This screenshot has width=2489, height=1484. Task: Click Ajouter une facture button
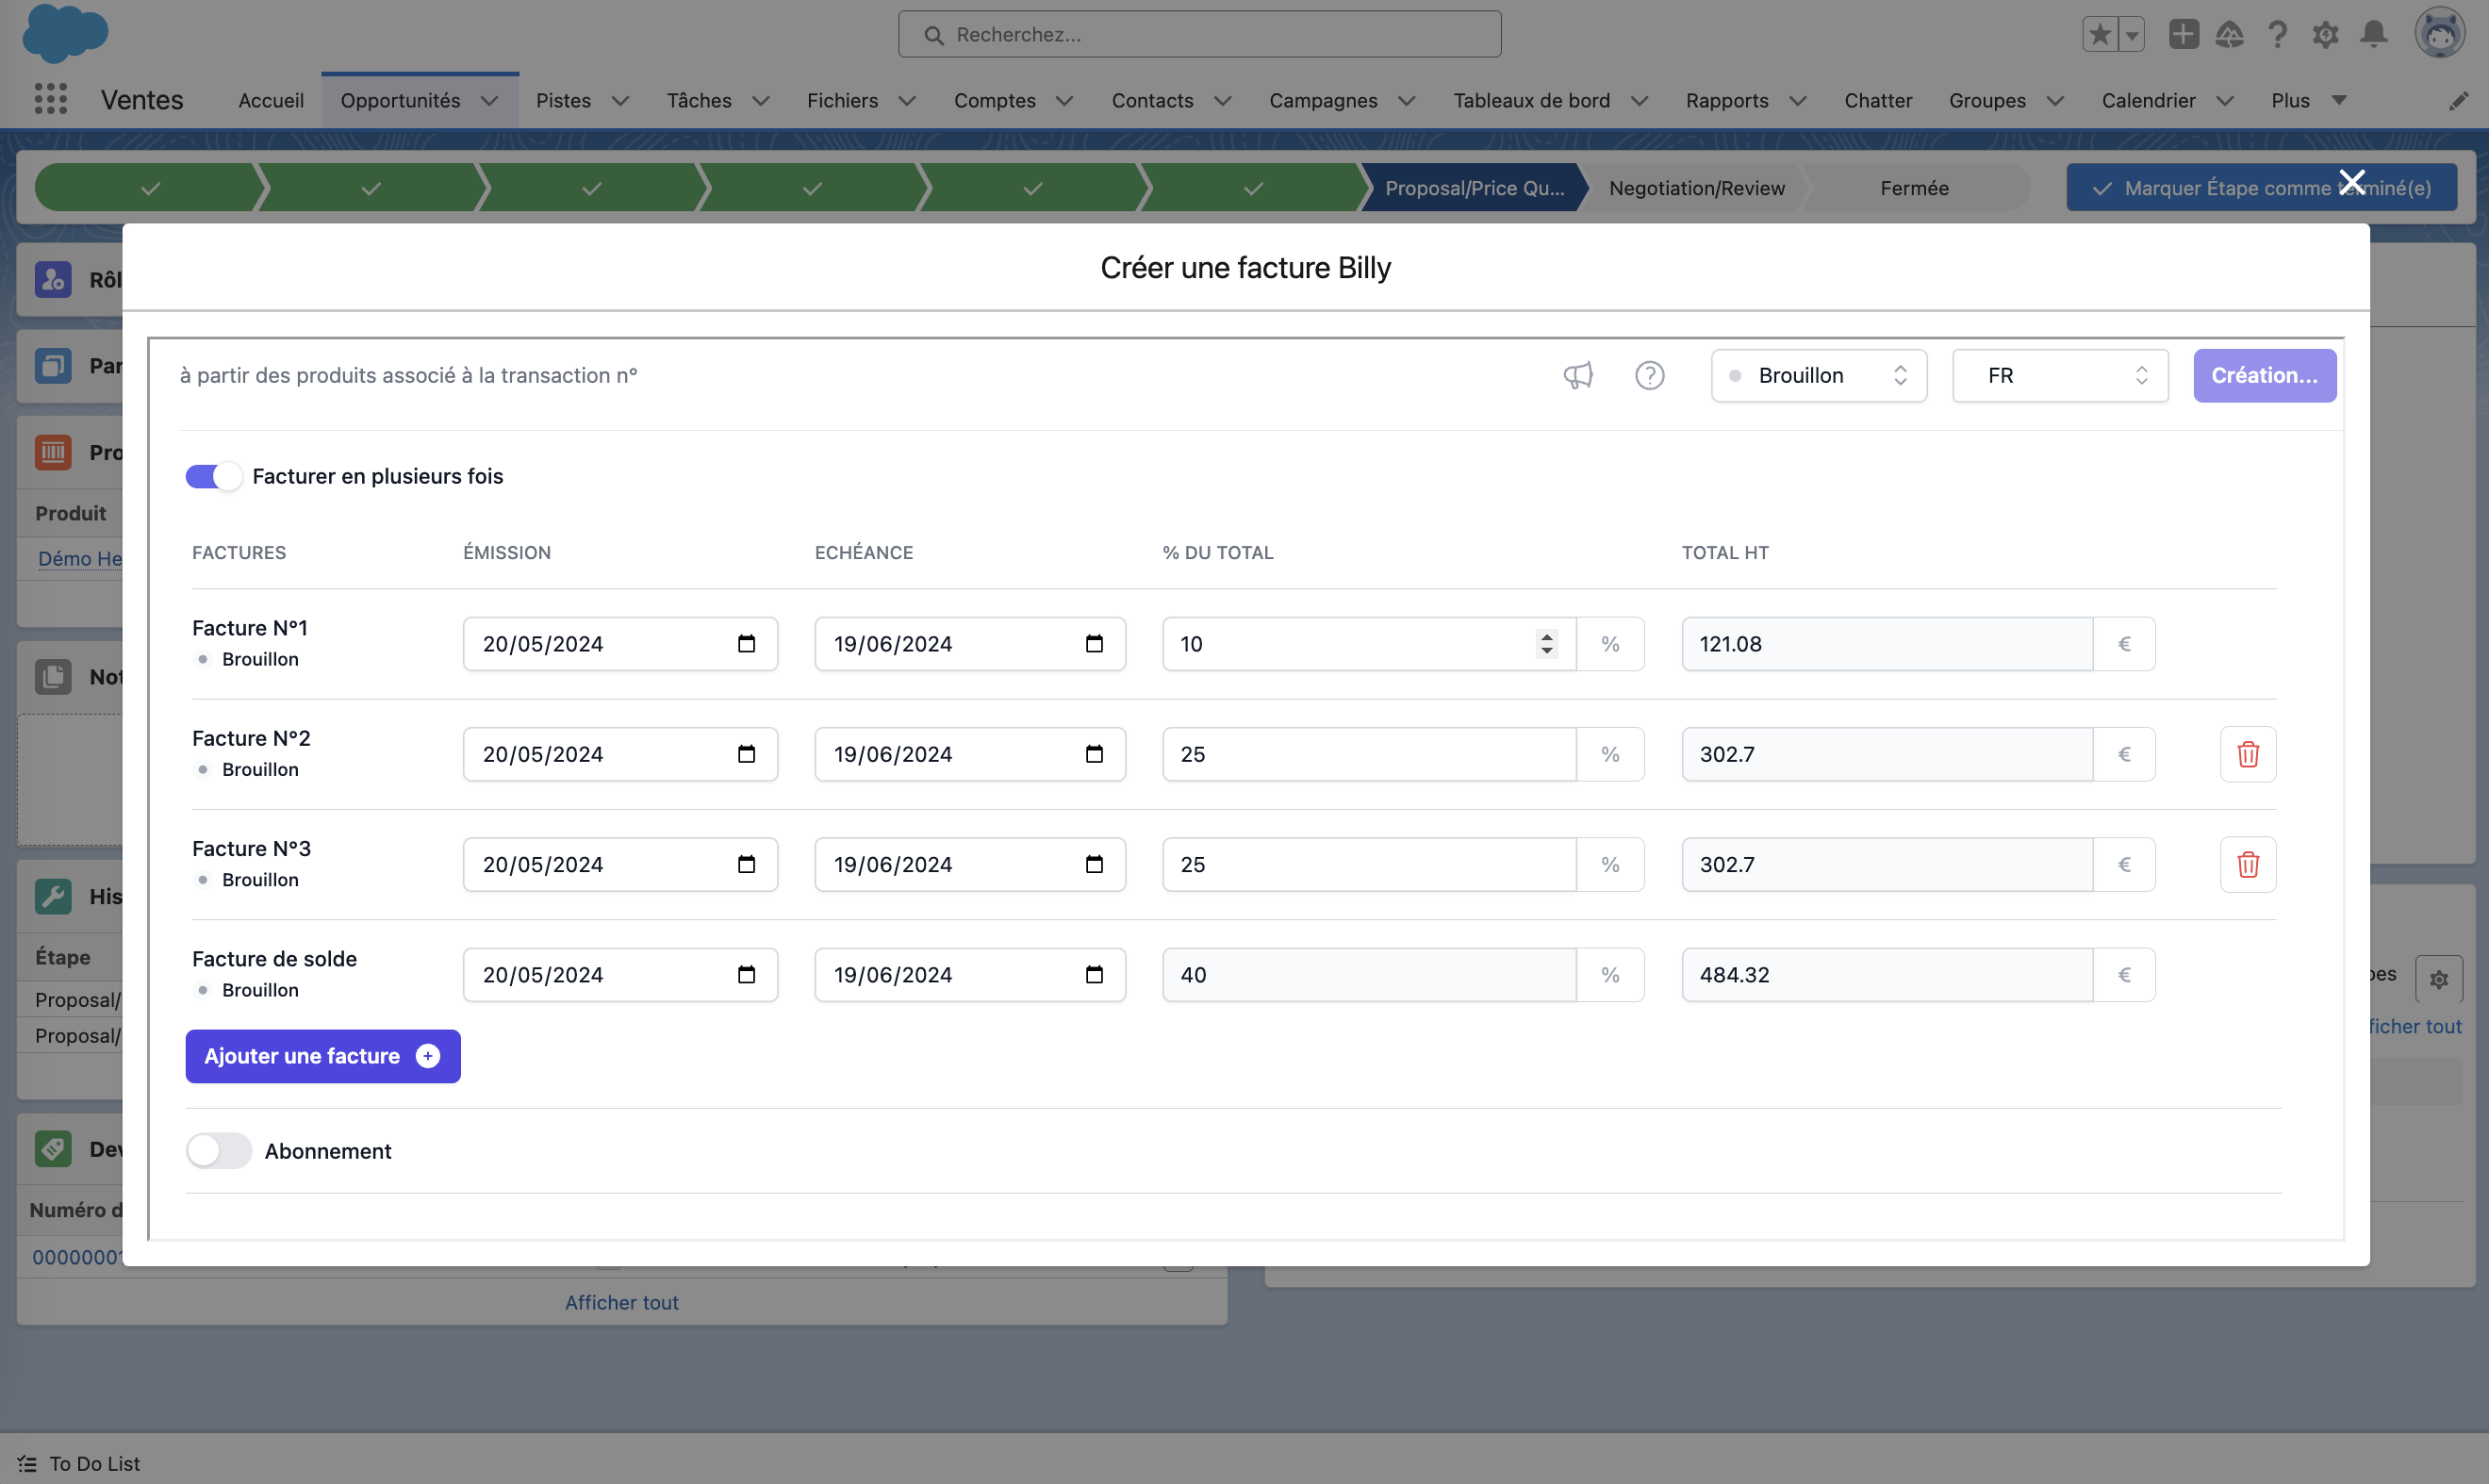click(x=322, y=1056)
